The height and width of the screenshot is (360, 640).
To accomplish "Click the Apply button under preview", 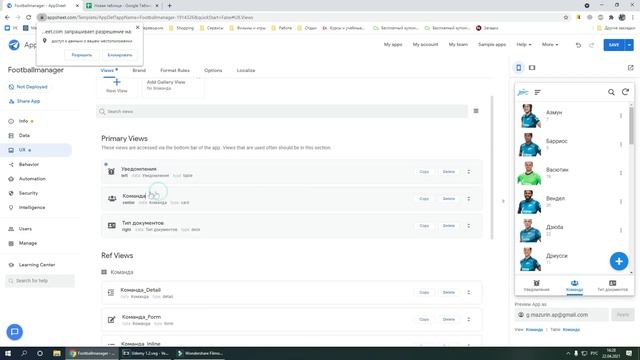I will pos(622,315).
